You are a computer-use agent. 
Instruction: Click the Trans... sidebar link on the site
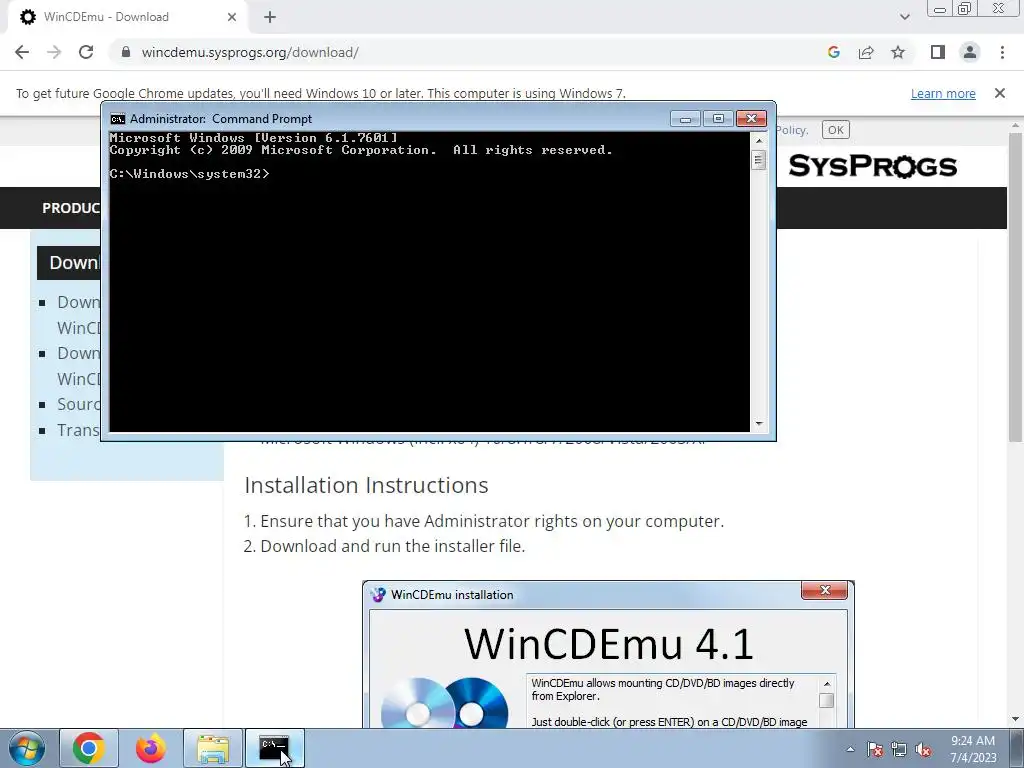78,430
